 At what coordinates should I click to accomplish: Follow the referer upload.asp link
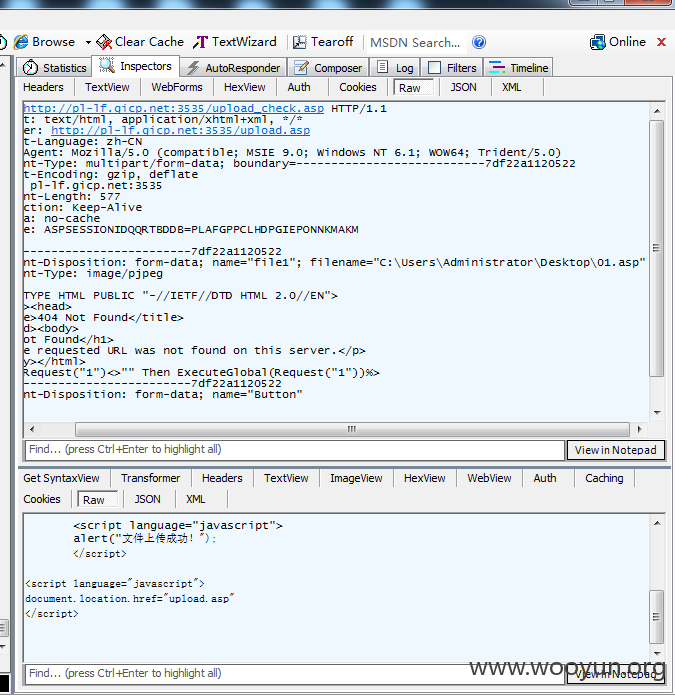pos(180,130)
